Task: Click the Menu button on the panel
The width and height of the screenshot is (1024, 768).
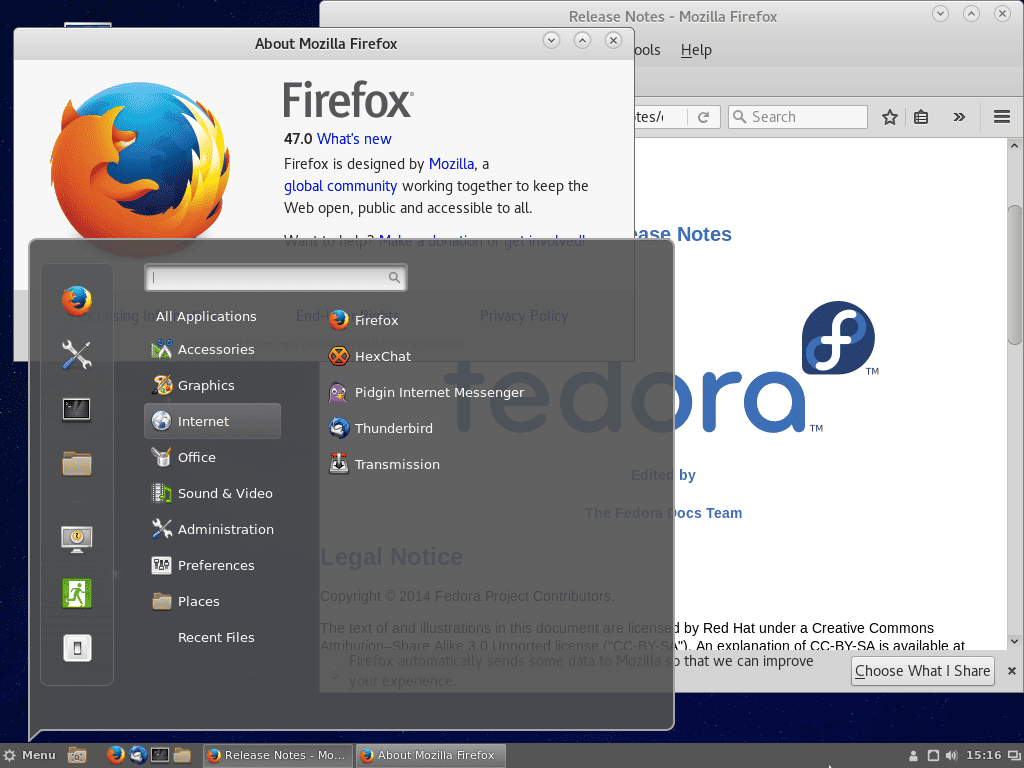Action: tap(29, 755)
